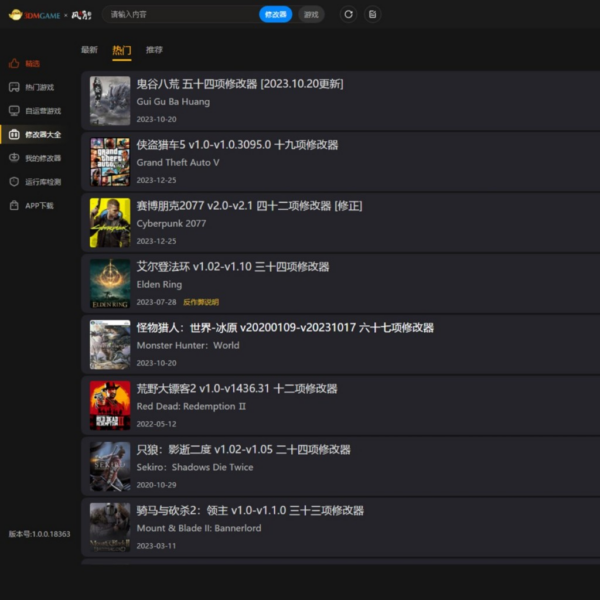This screenshot has width=600, height=600.
Task: Click the 3DMGAME logo
Action: click(34, 15)
